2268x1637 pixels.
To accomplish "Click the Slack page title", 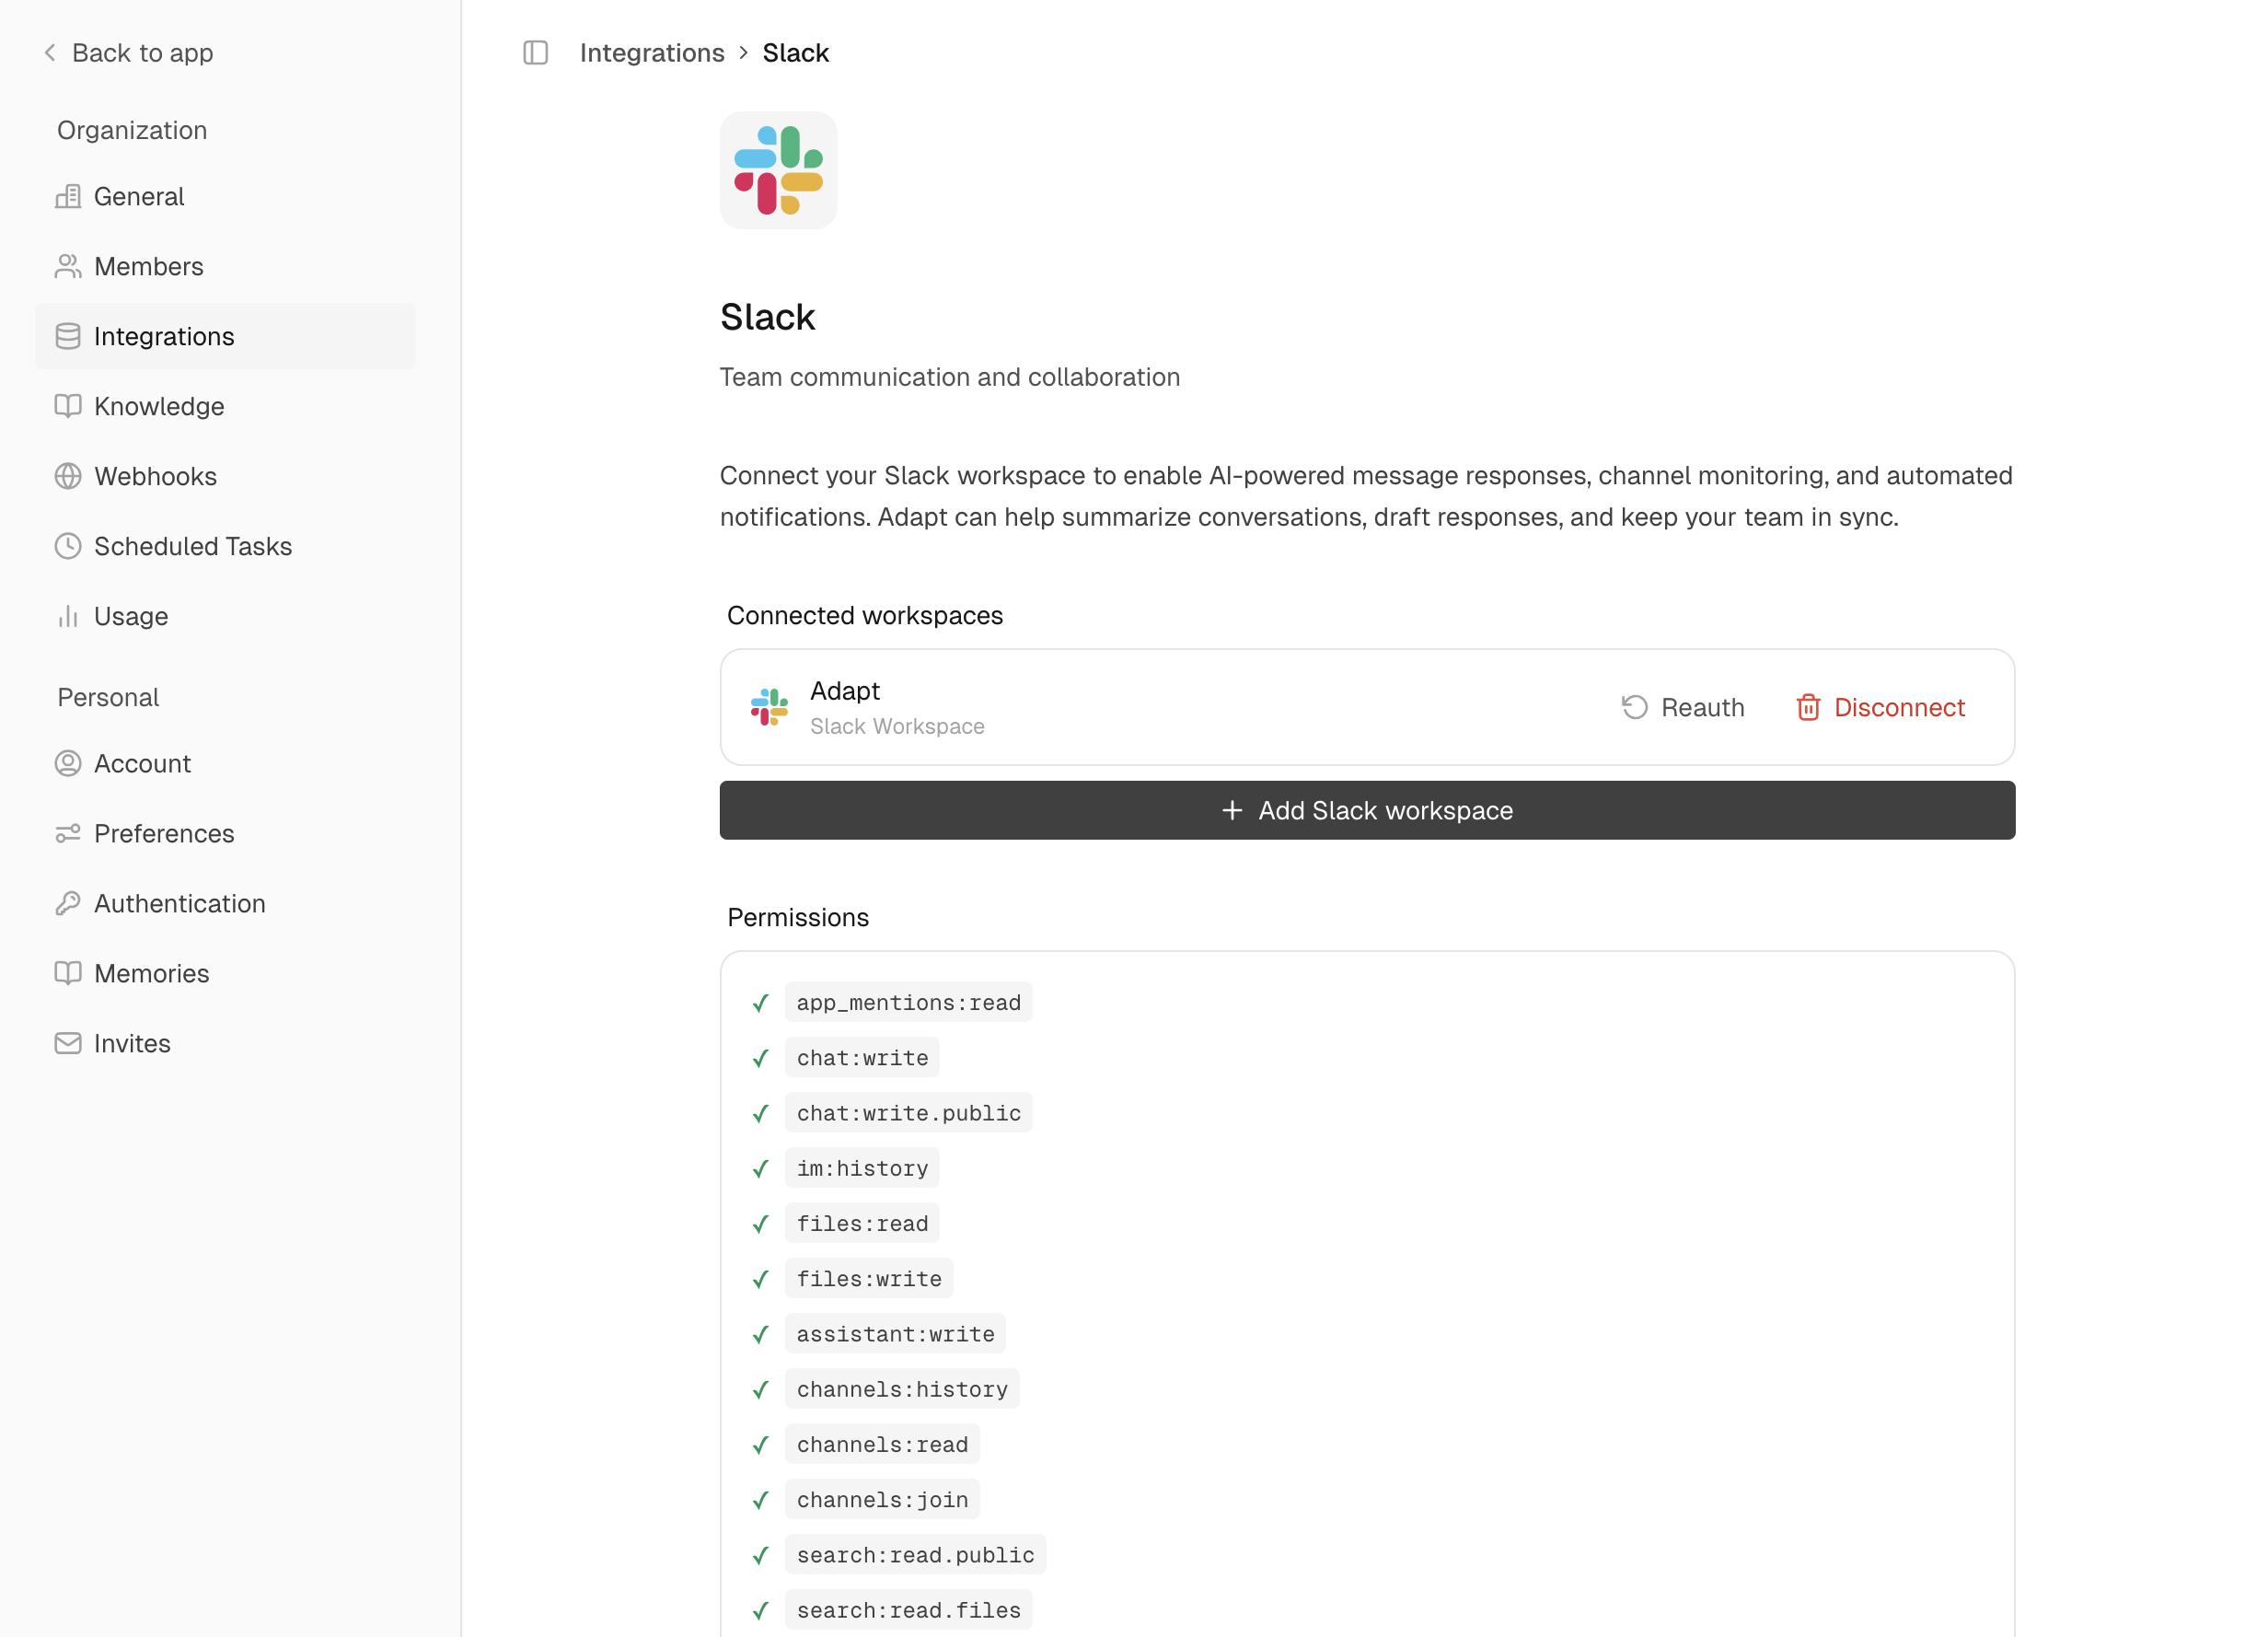I will pos(768,317).
